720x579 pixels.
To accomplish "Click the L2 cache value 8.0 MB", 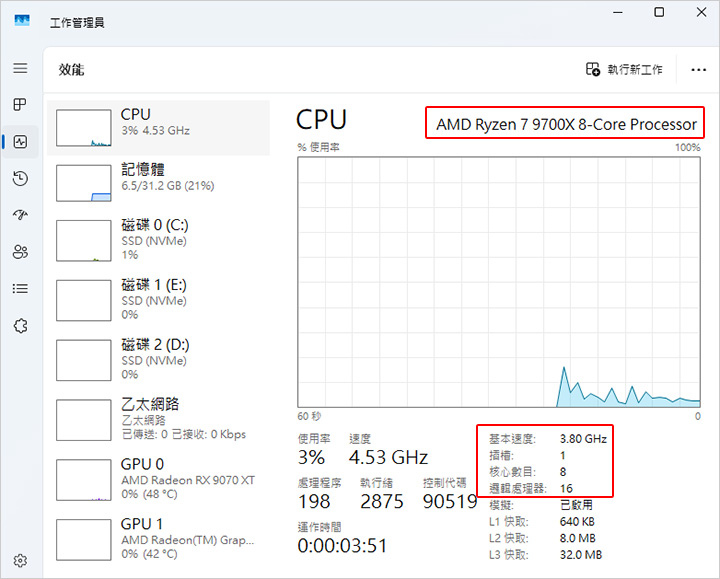I will 578,538.
